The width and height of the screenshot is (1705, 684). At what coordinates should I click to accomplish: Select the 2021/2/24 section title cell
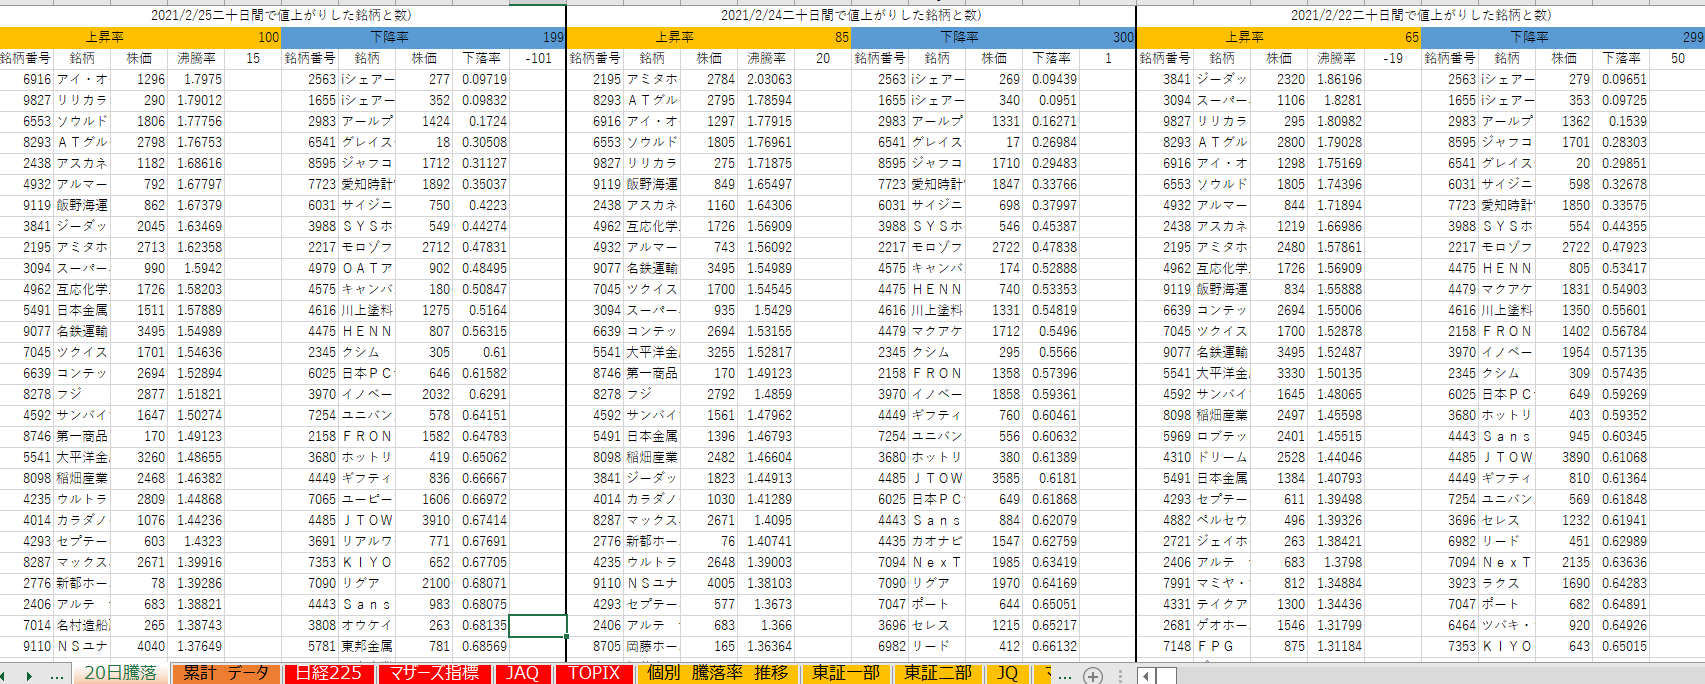[x=851, y=15]
